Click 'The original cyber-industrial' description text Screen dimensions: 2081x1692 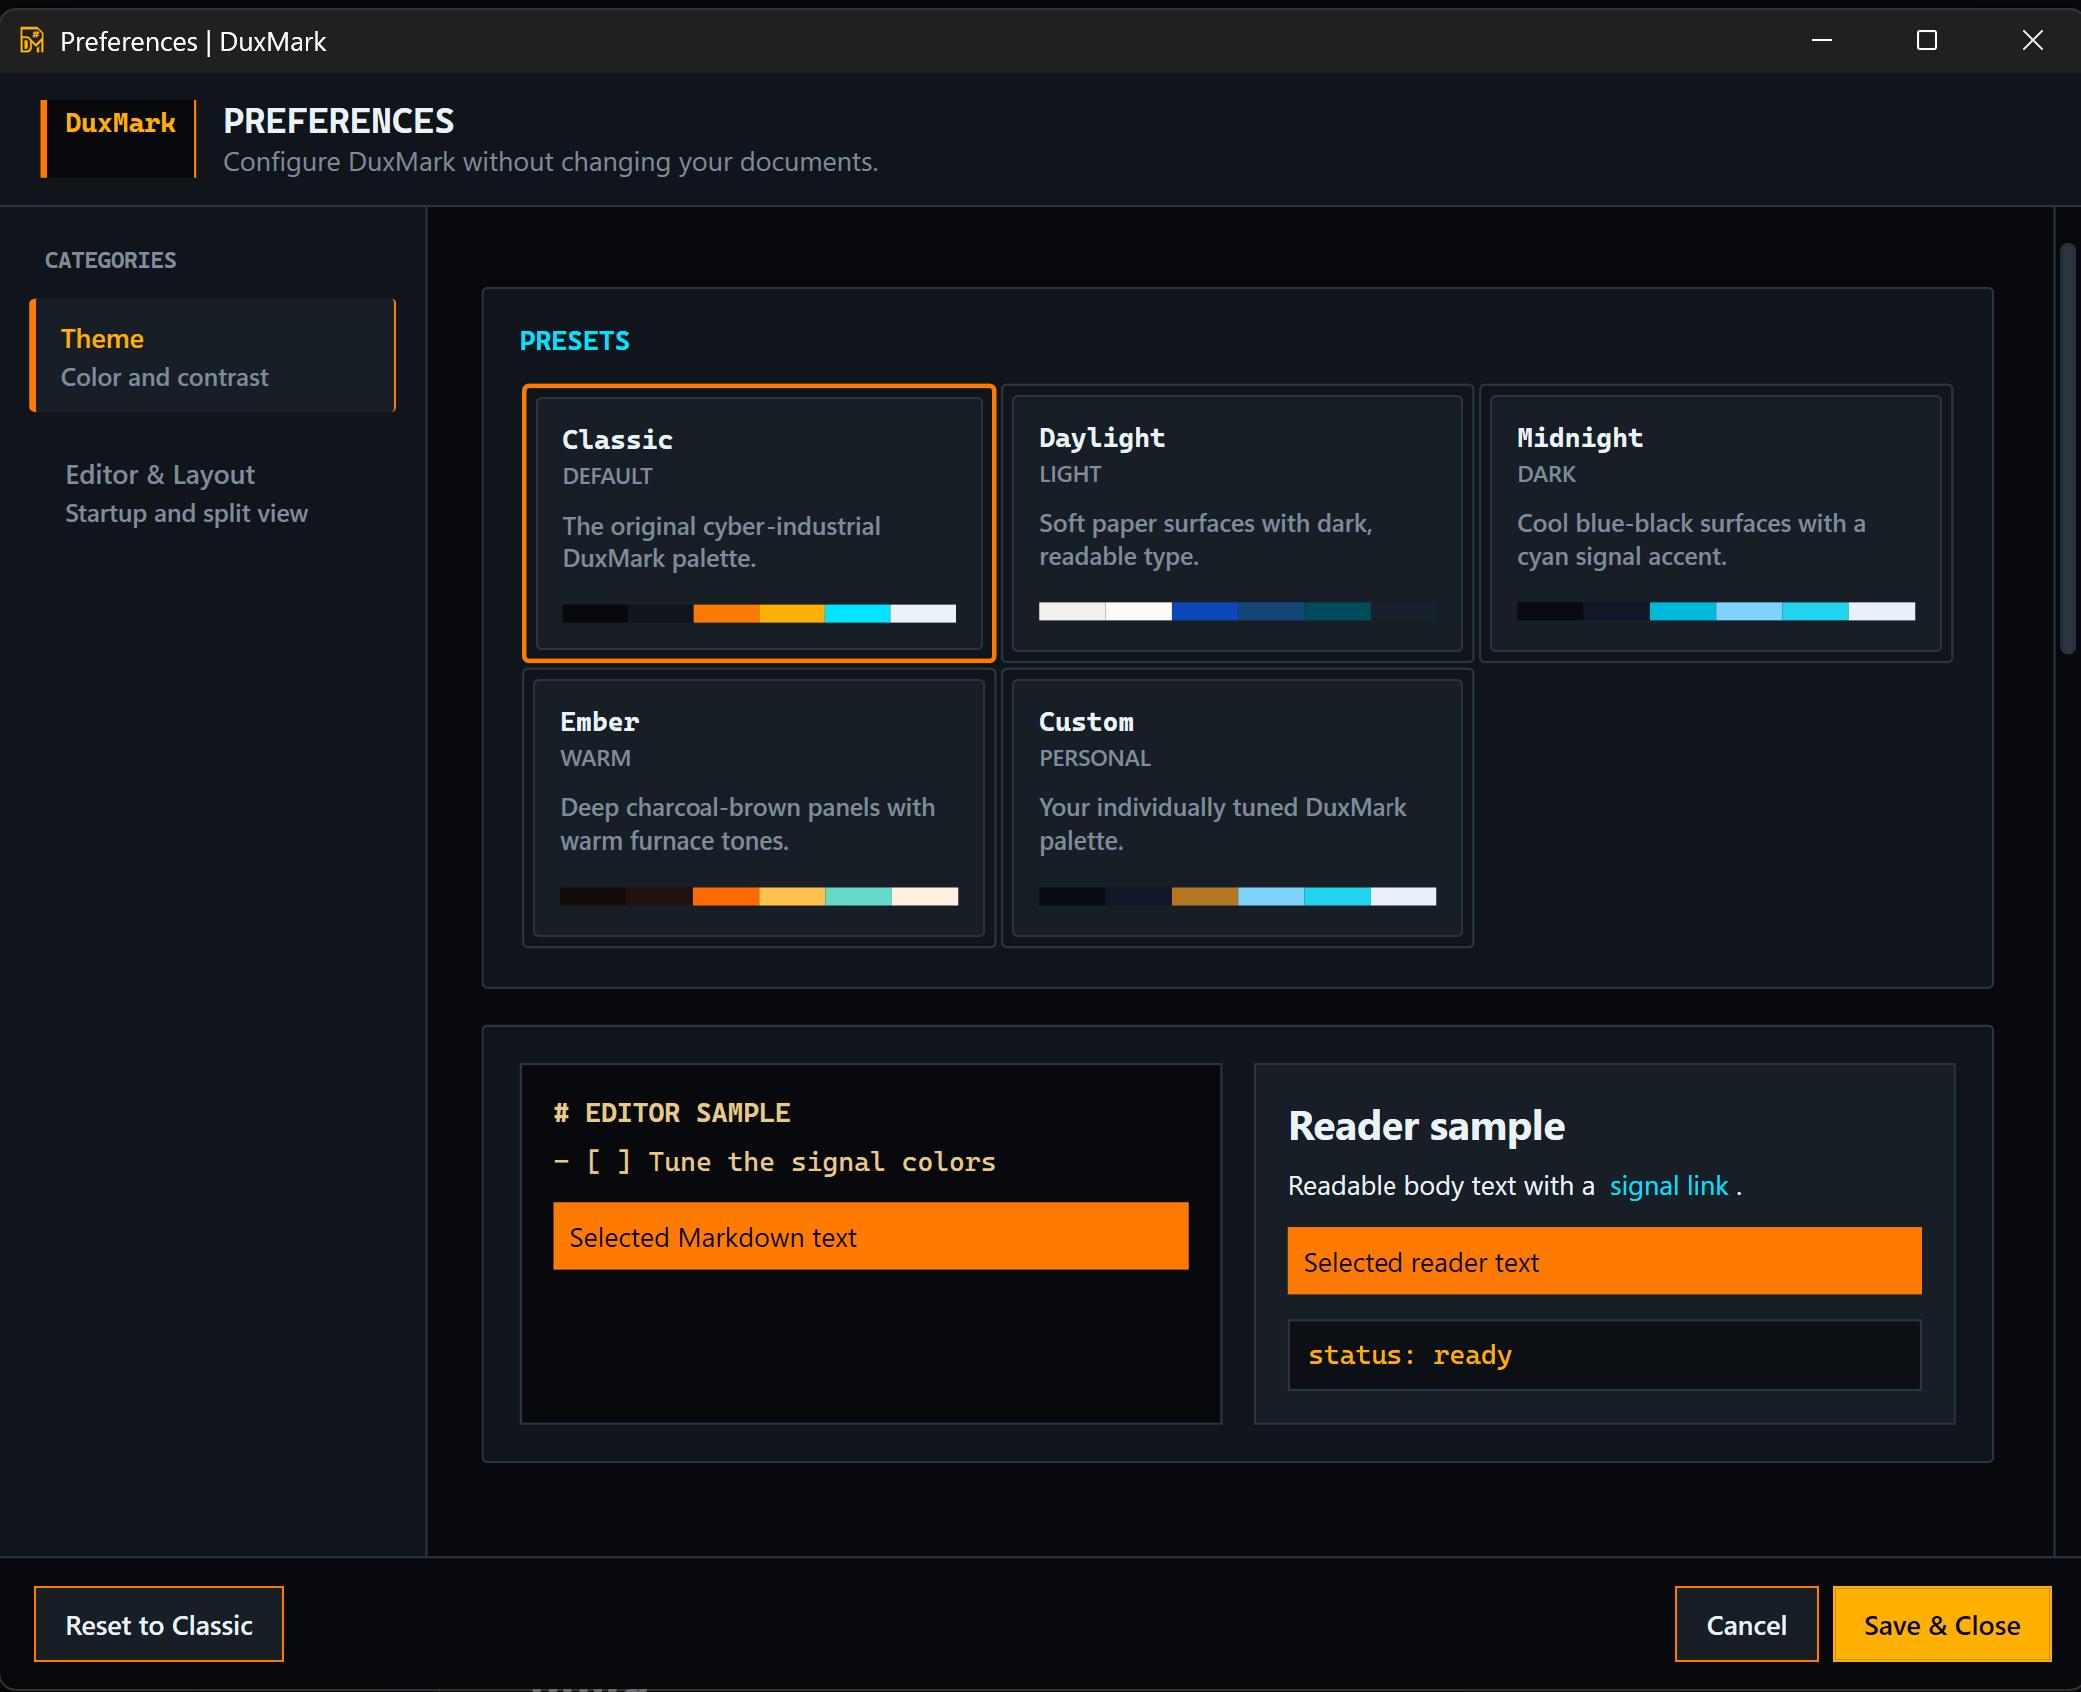coord(721,542)
